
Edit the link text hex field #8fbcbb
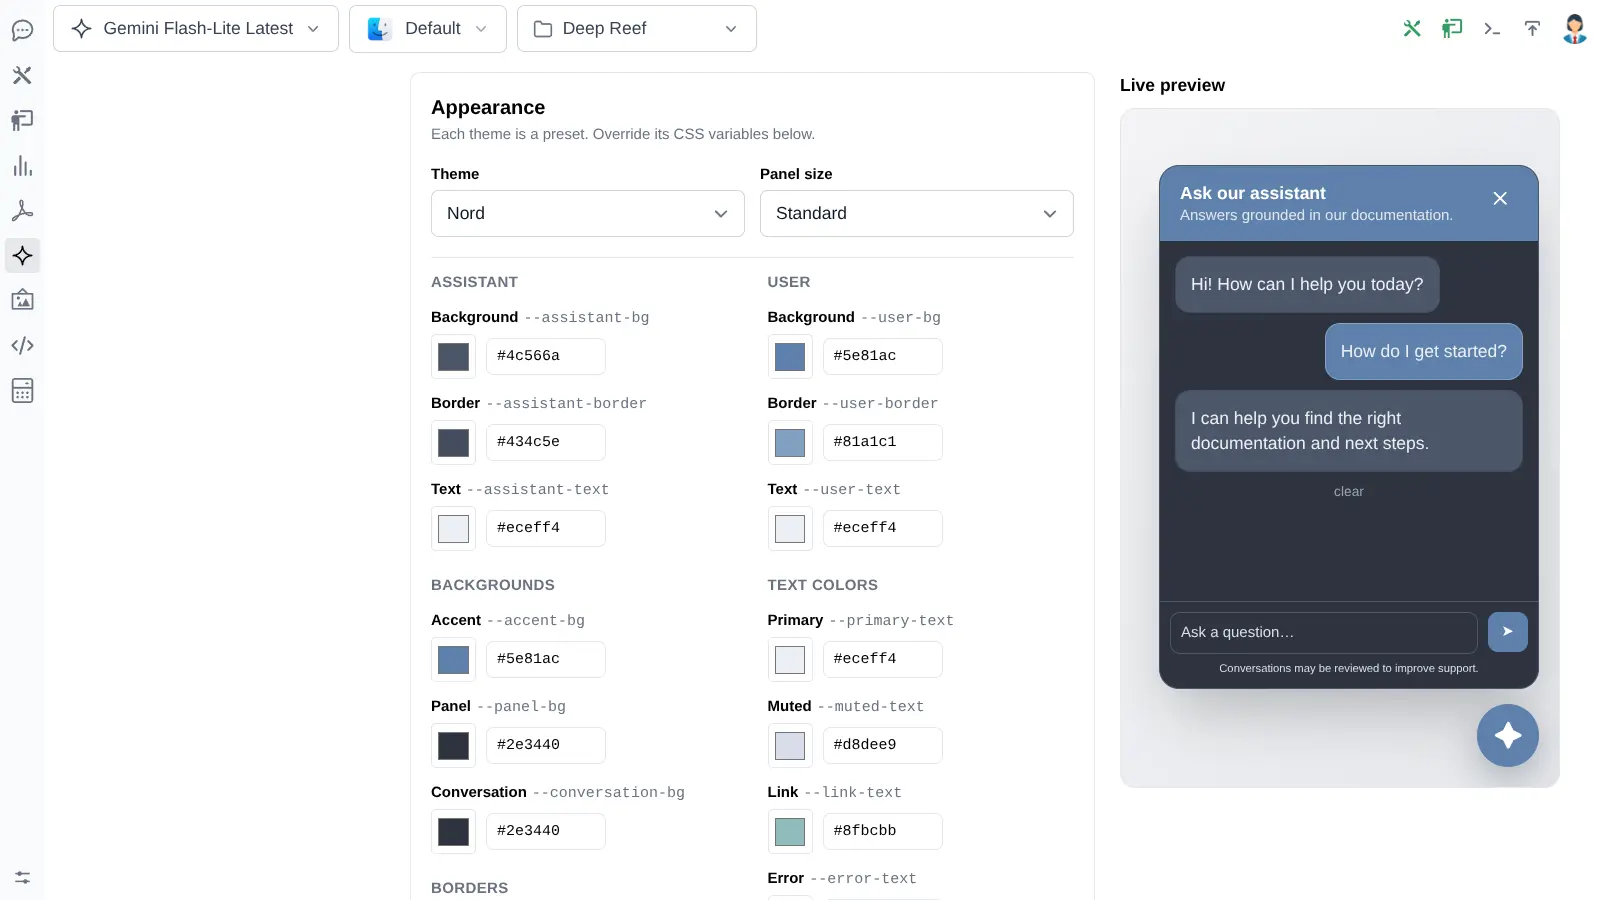(x=883, y=831)
